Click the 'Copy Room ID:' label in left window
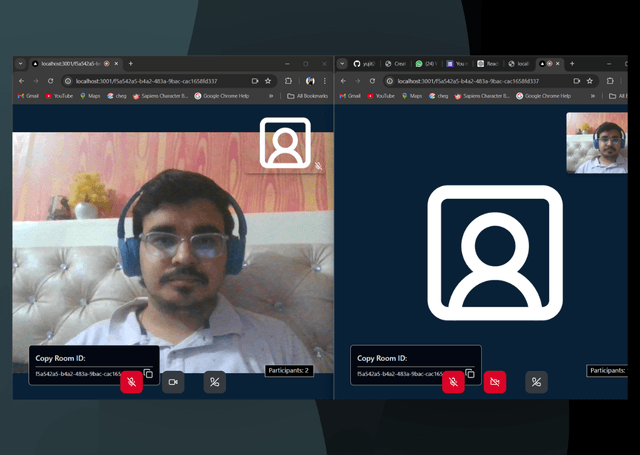 pos(60,358)
